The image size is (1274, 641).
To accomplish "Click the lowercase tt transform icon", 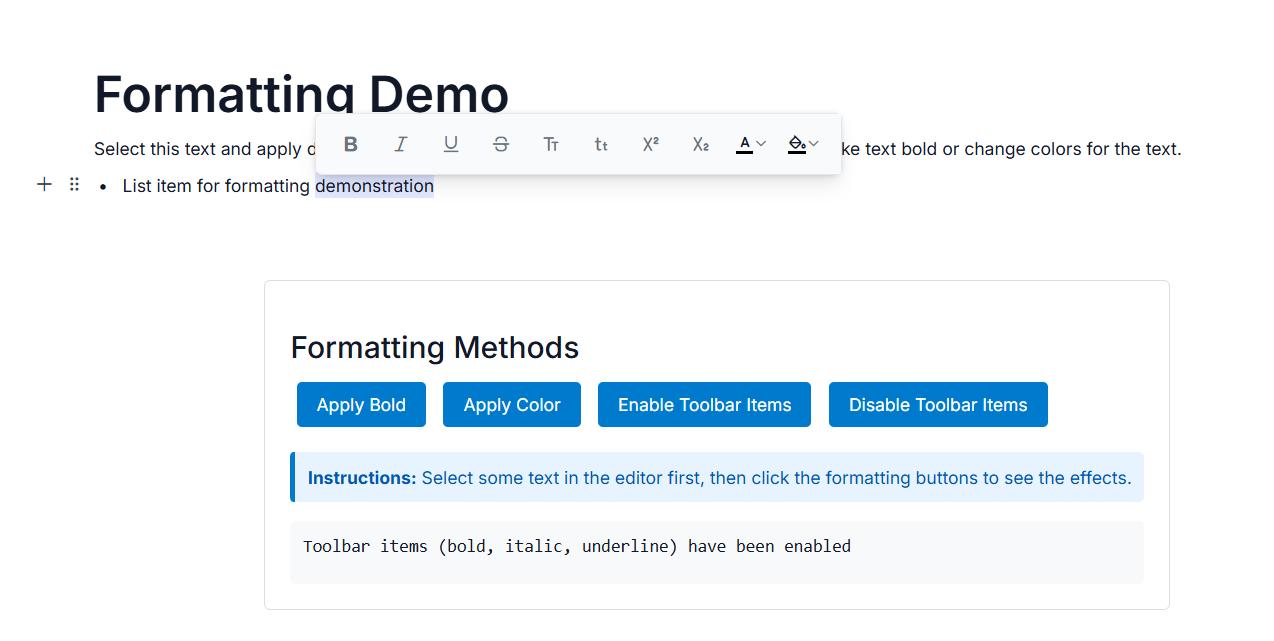I will pyautogui.click(x=600, y=144).
